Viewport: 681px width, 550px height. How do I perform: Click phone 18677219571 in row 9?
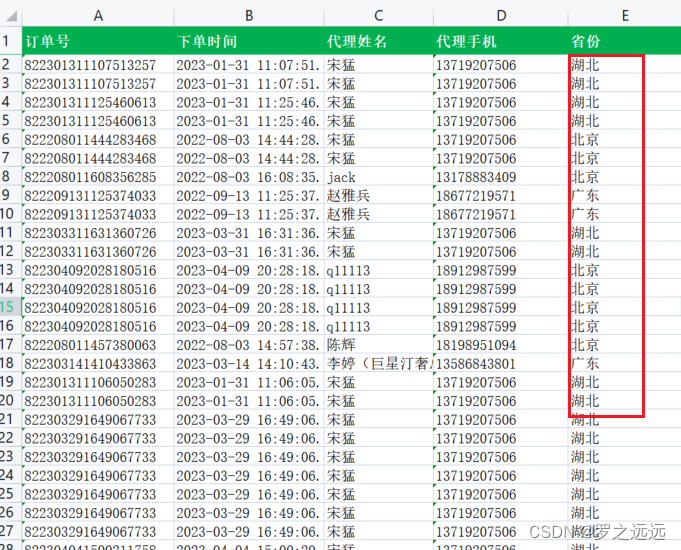click(x=501, y=195)
